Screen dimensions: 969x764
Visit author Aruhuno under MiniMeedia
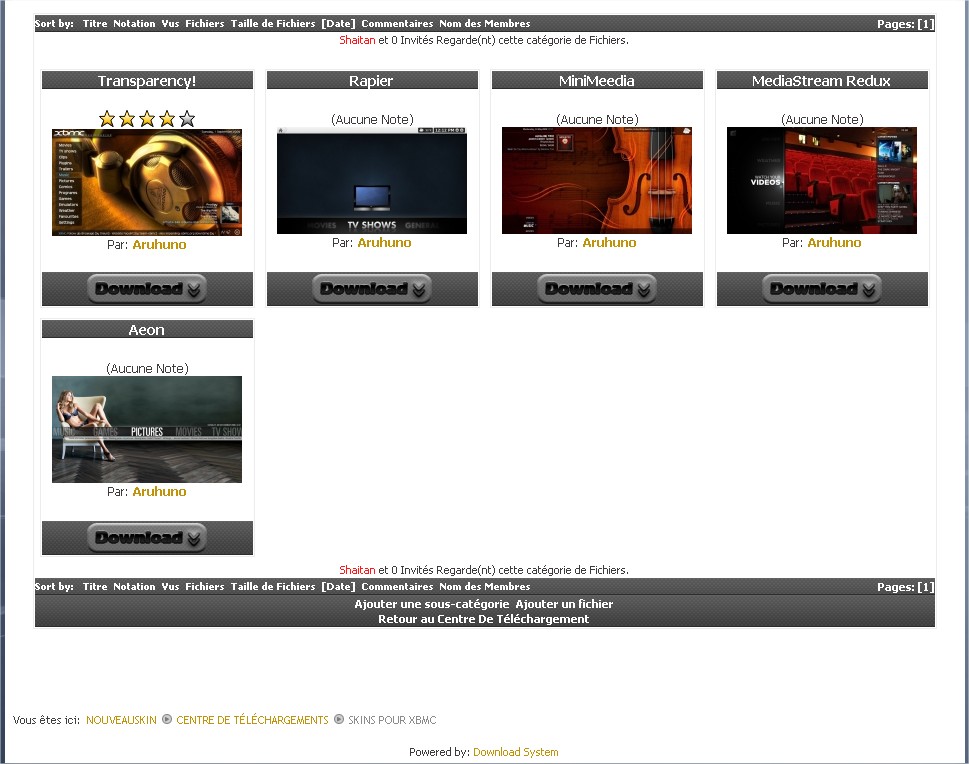click(x=609, y=242)
